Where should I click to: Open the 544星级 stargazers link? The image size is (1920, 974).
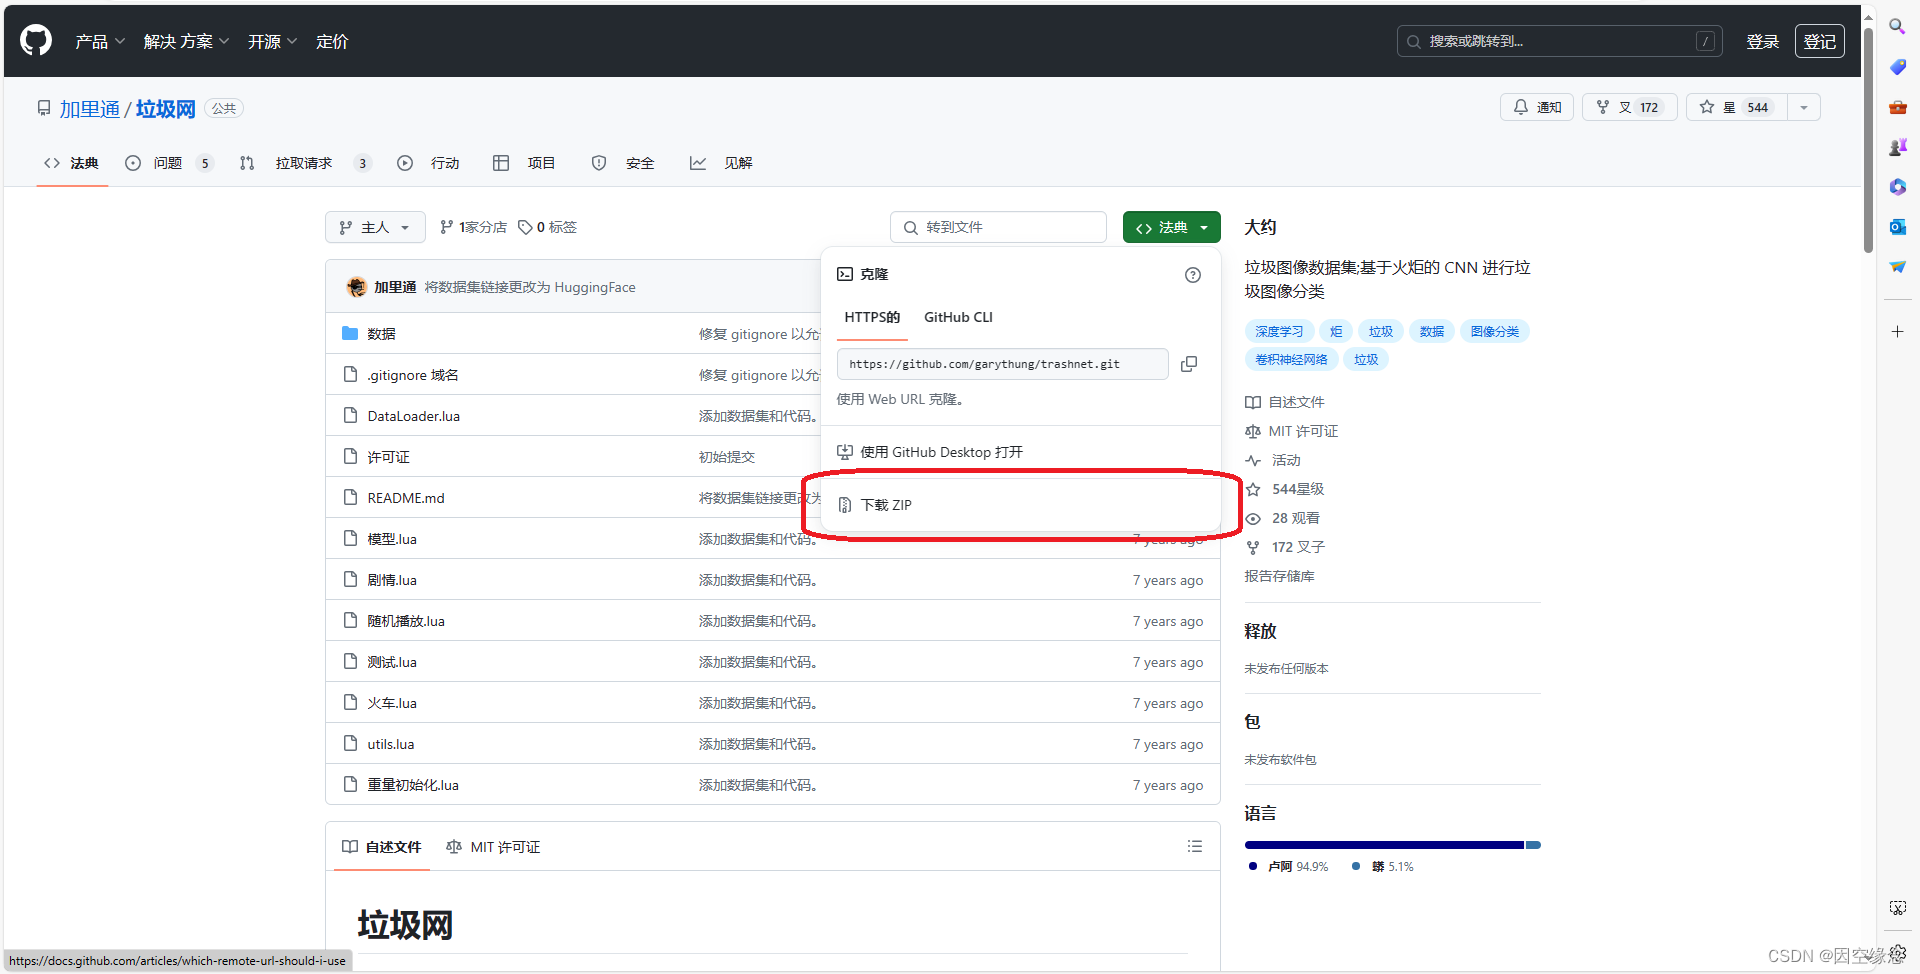pos(1285,489)
